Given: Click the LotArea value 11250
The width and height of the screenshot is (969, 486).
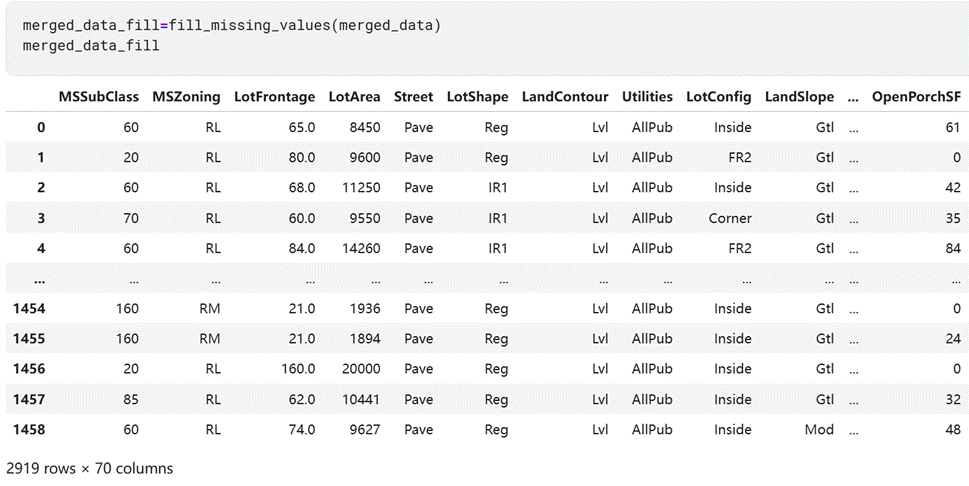Looking at the screenshot, I should [362, 188].
